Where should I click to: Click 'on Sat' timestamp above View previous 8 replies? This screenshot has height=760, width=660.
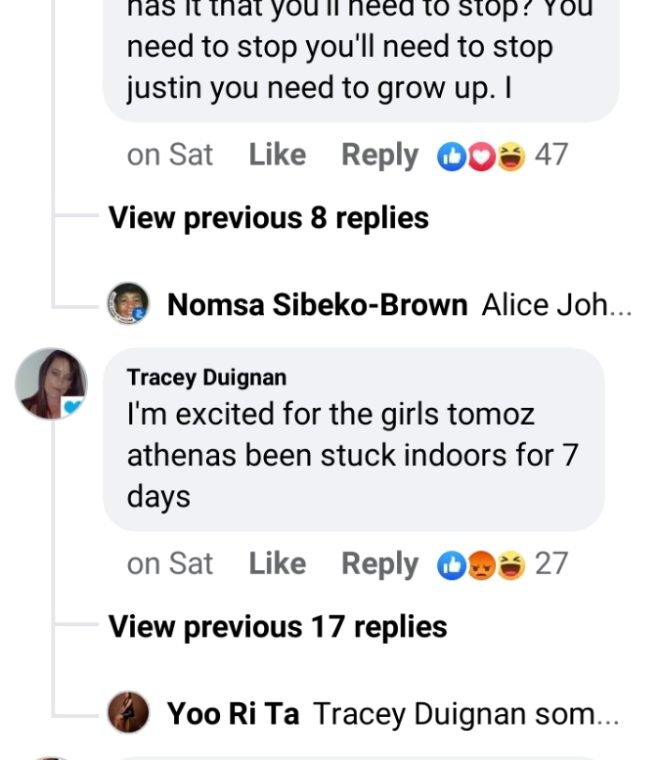(170, 155)
